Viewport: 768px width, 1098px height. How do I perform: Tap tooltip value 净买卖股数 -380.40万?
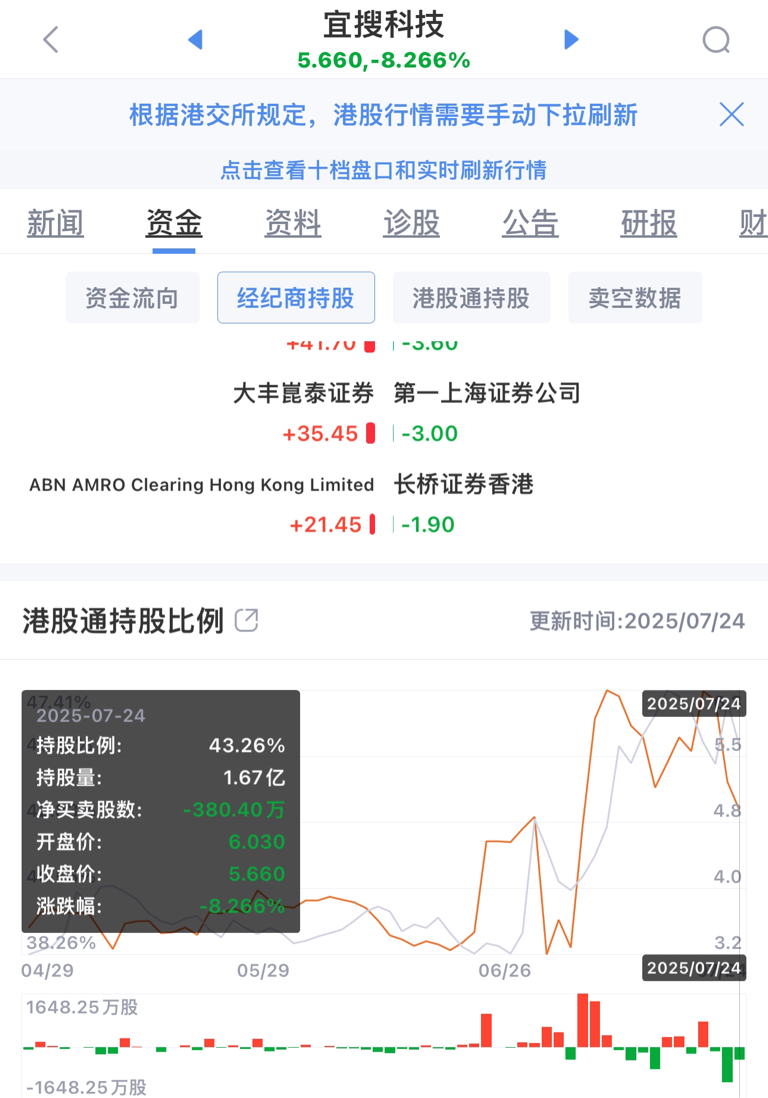click(x=234, y=809)
